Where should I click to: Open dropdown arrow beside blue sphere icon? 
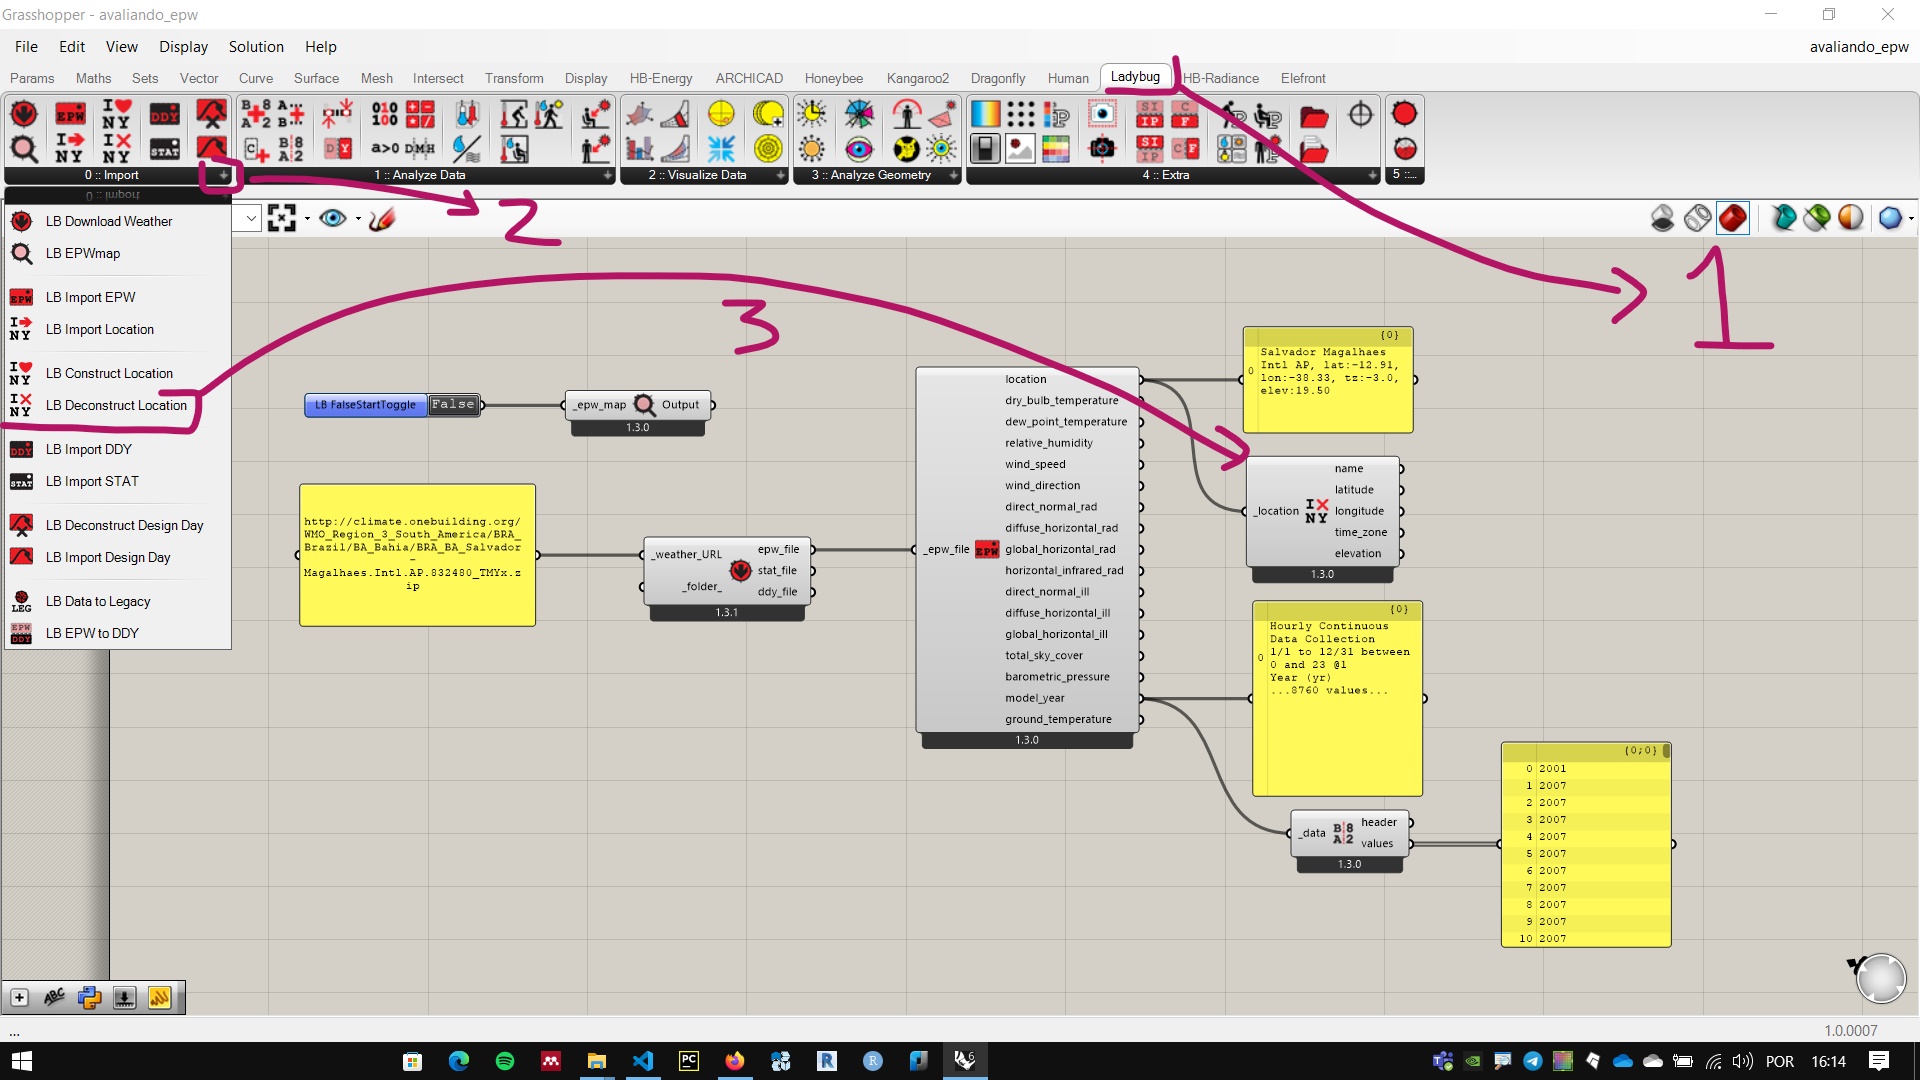[1911, 218]
